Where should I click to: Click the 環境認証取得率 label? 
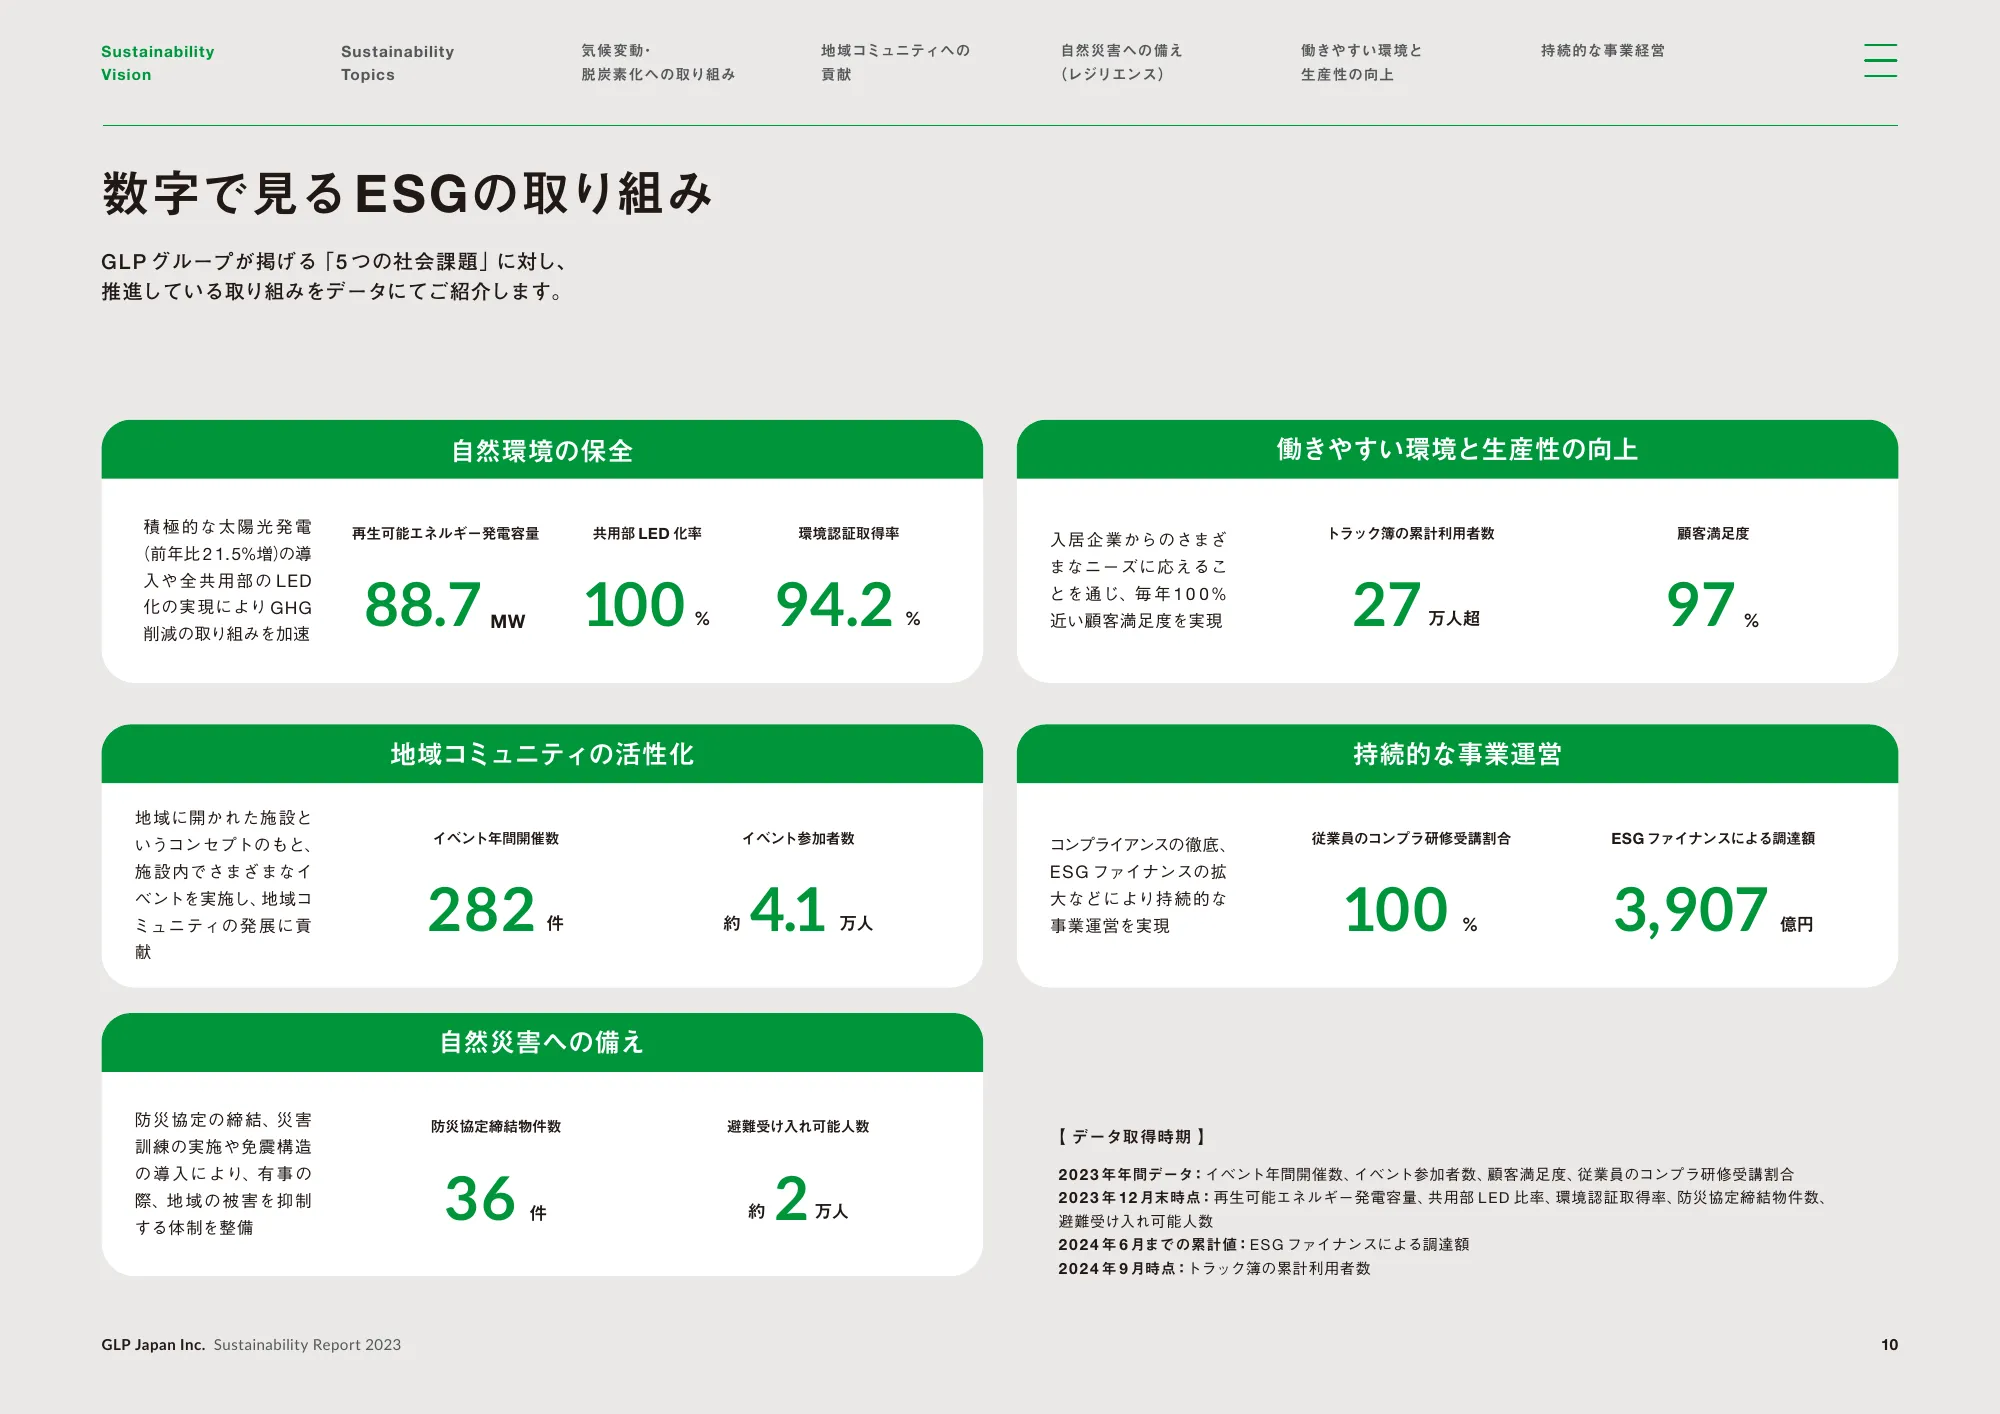(x=848, y=534)
